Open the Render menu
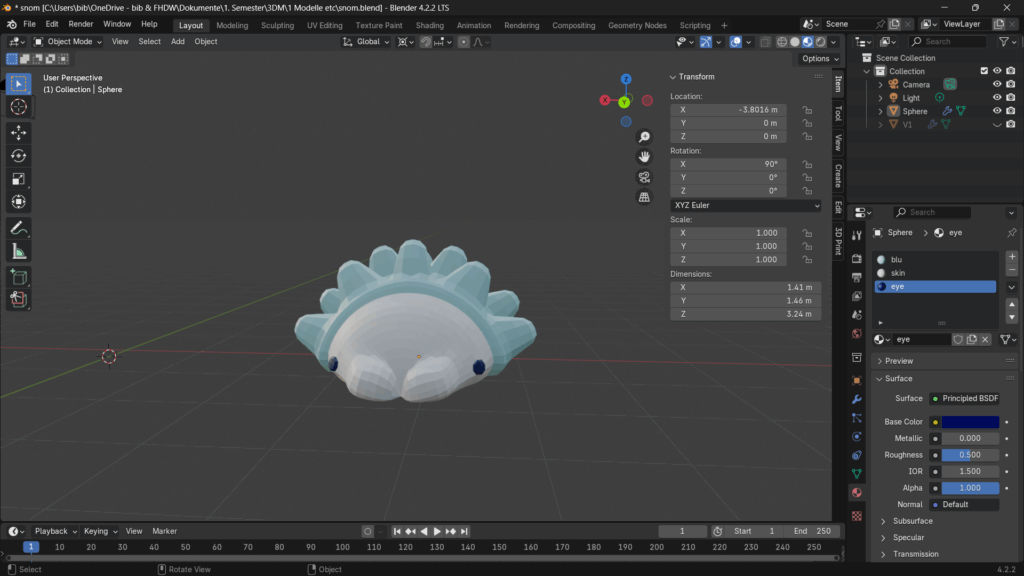 pyautogui.click(x=80, y=23)
